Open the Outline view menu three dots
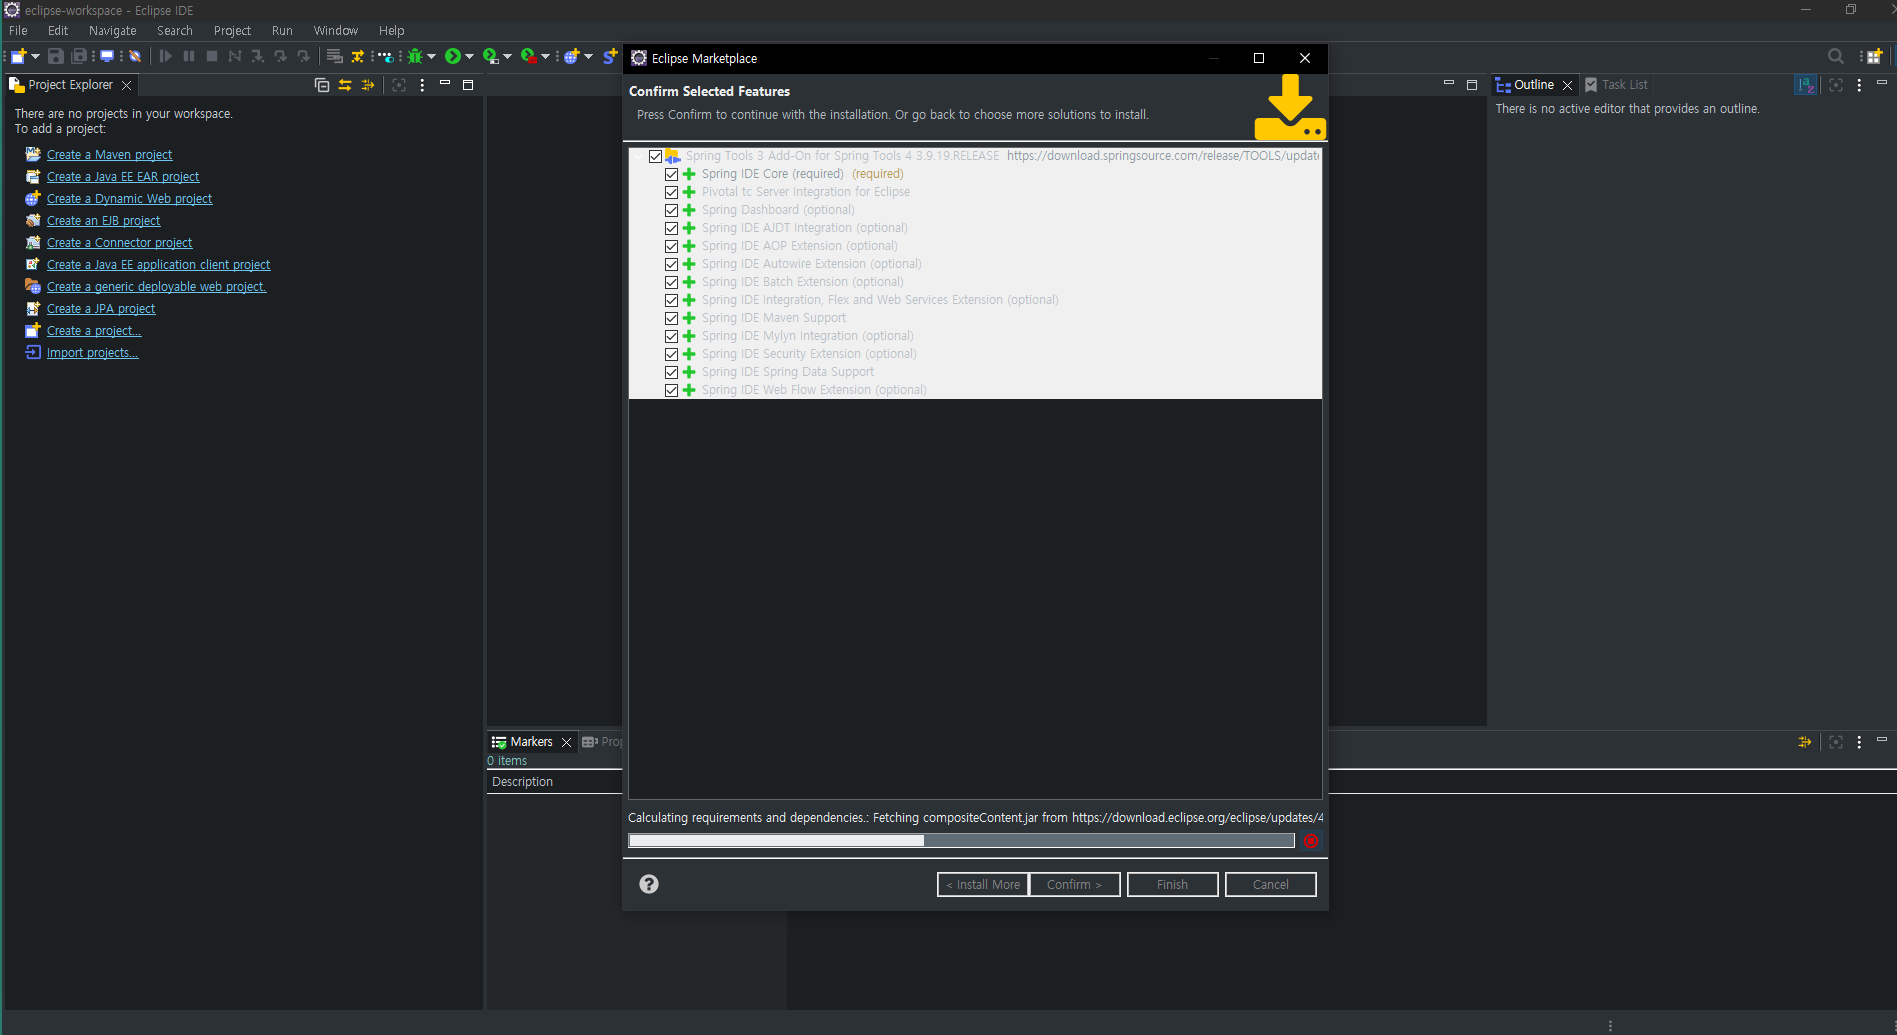 pos(1859,85)
